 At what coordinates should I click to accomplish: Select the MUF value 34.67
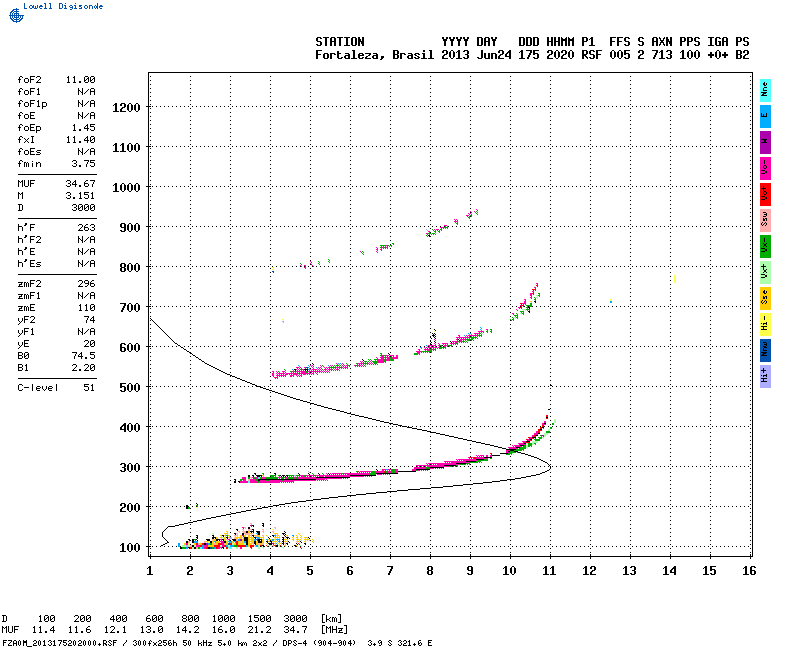(80, 184)
